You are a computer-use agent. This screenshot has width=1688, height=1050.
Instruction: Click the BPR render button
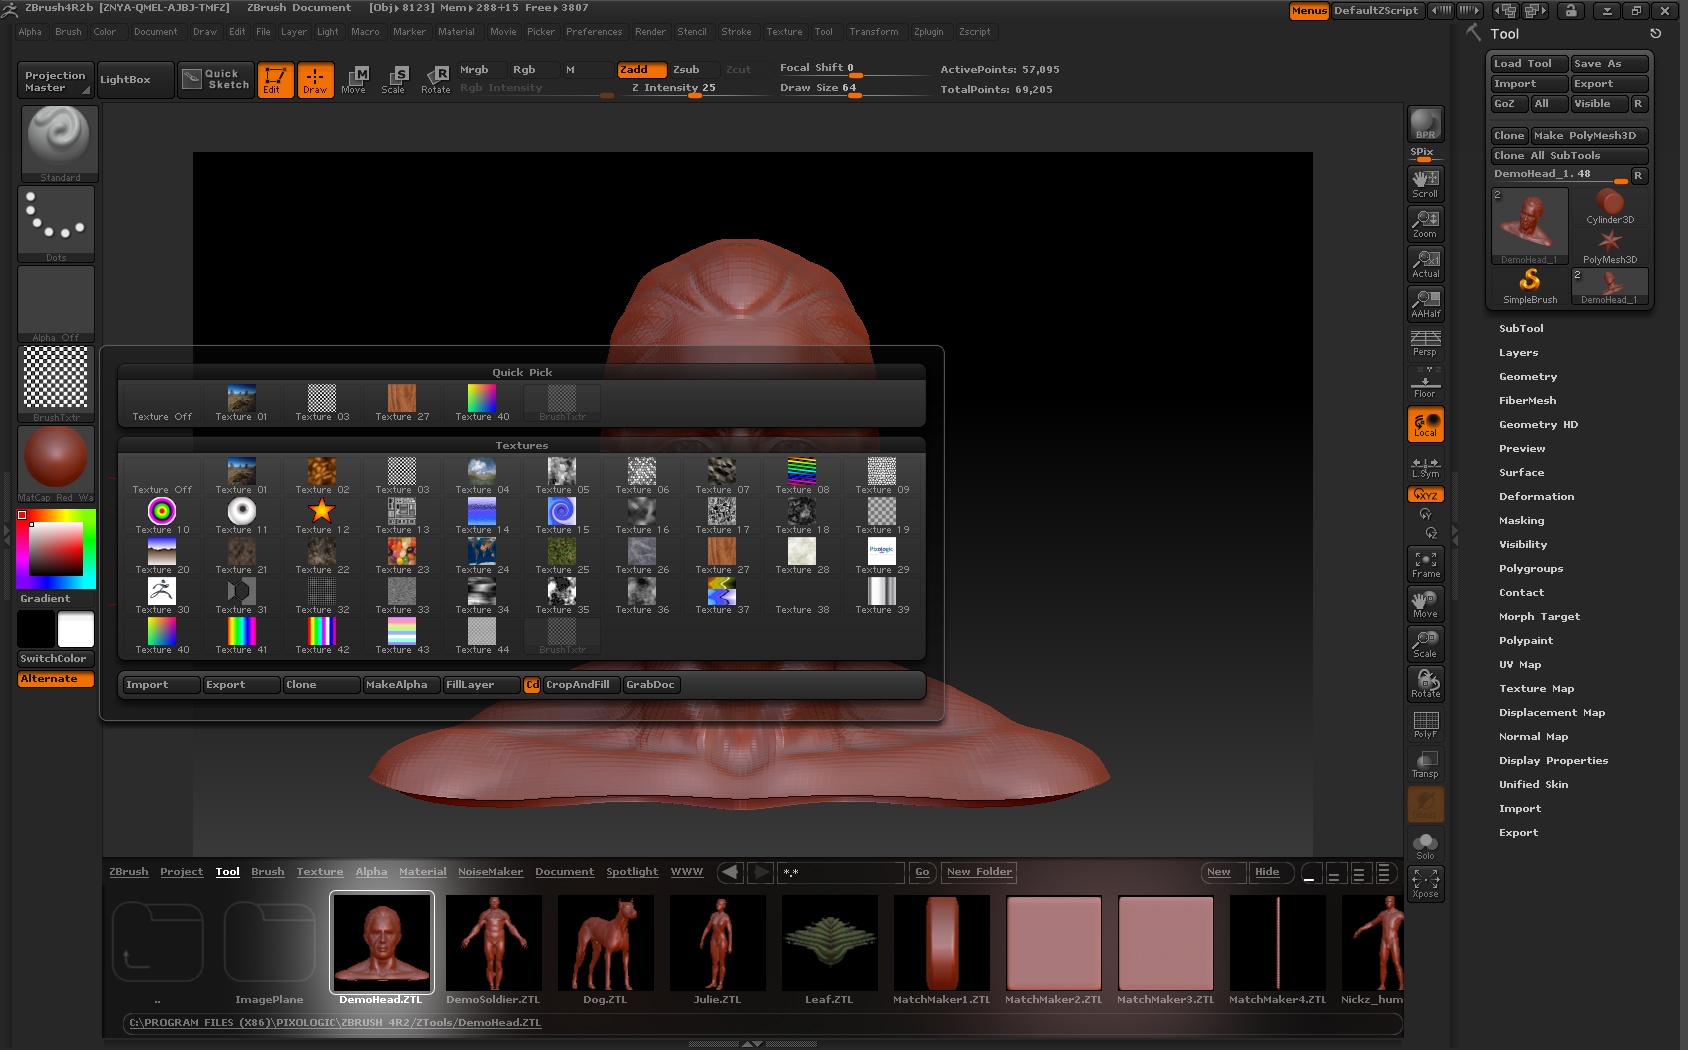point(1426,124)
